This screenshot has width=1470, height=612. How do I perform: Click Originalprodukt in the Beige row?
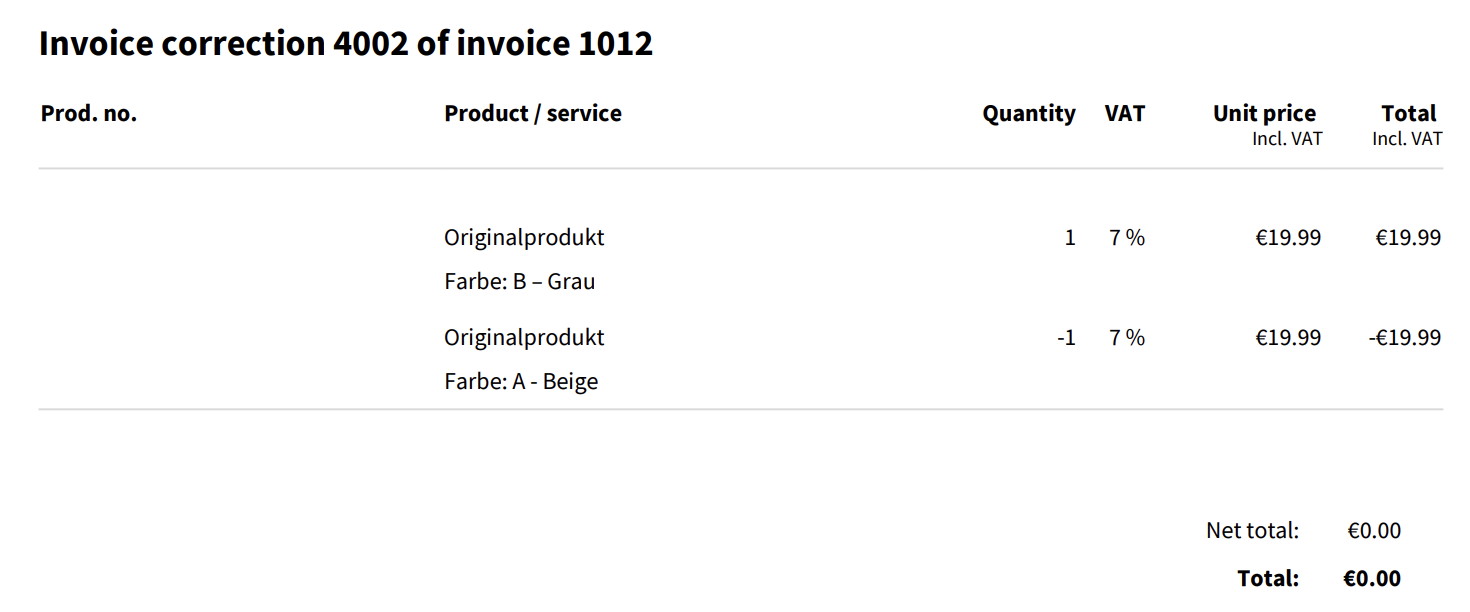coord(524,338)
